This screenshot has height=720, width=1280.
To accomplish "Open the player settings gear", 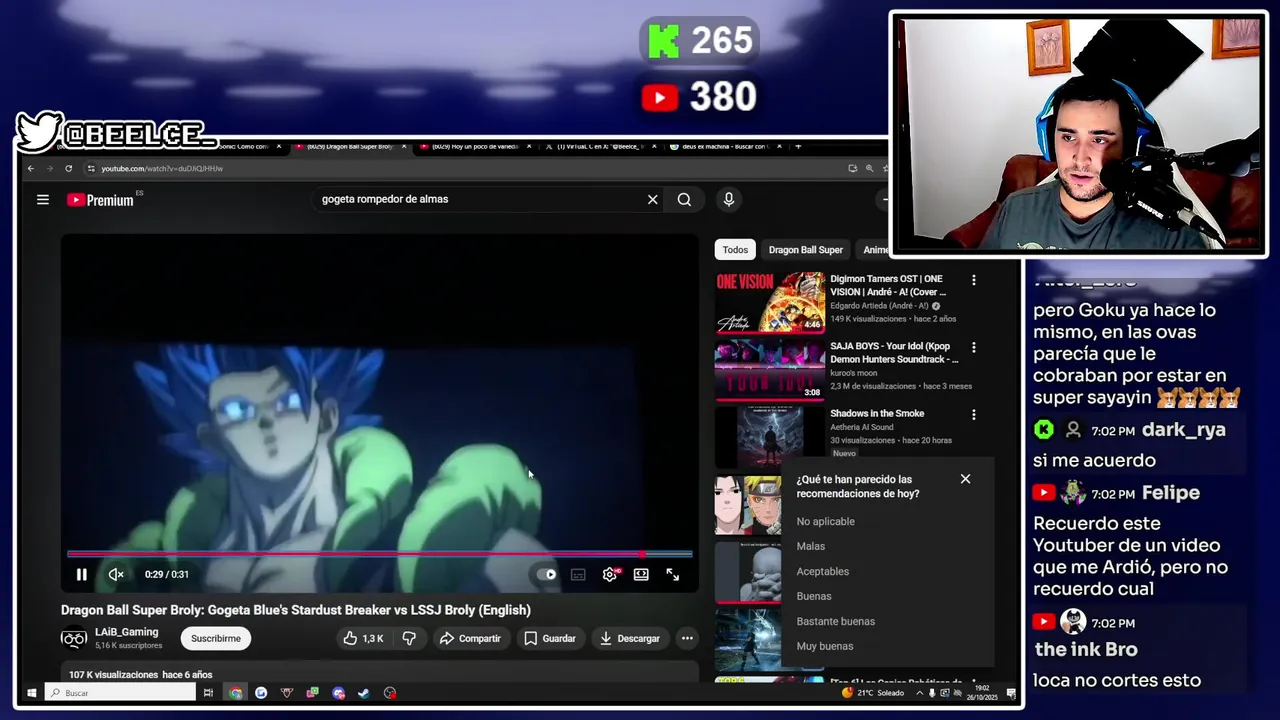I will [x=610, y=574].
